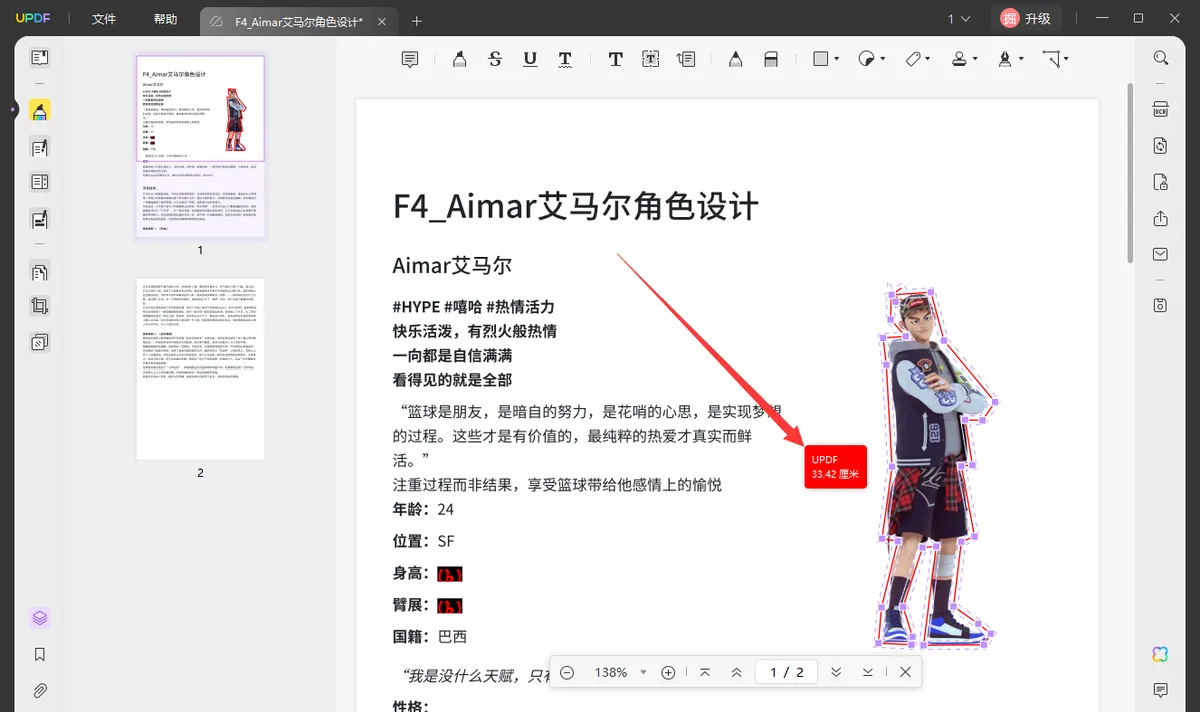Click the 升级 upgrade button
The image size is (1200, 712).
coord(1027,18)
